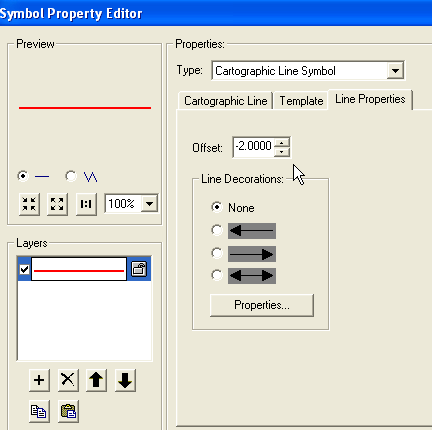The image size is (432, 430).
Task: Decrease Offset with the spinner down arrow
Action: 282,152
